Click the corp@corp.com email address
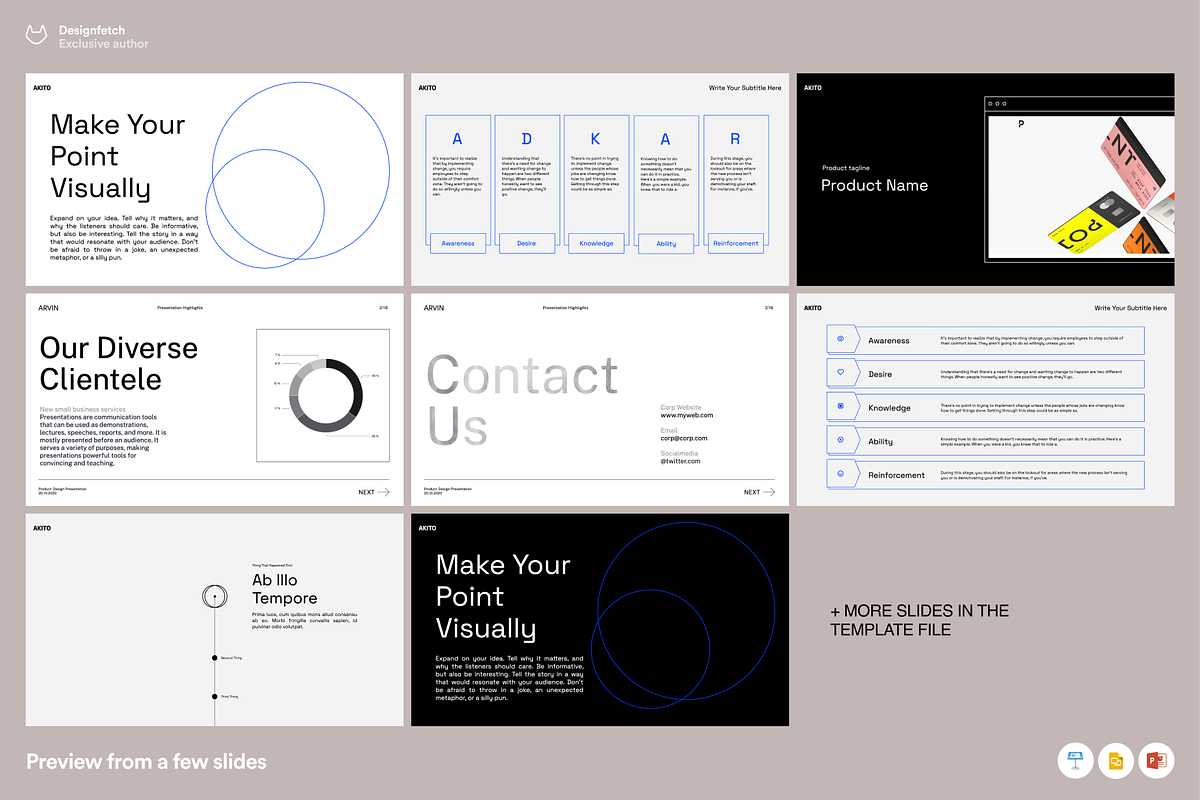This screenshot has height=800, width=1200. coord(683,438)
